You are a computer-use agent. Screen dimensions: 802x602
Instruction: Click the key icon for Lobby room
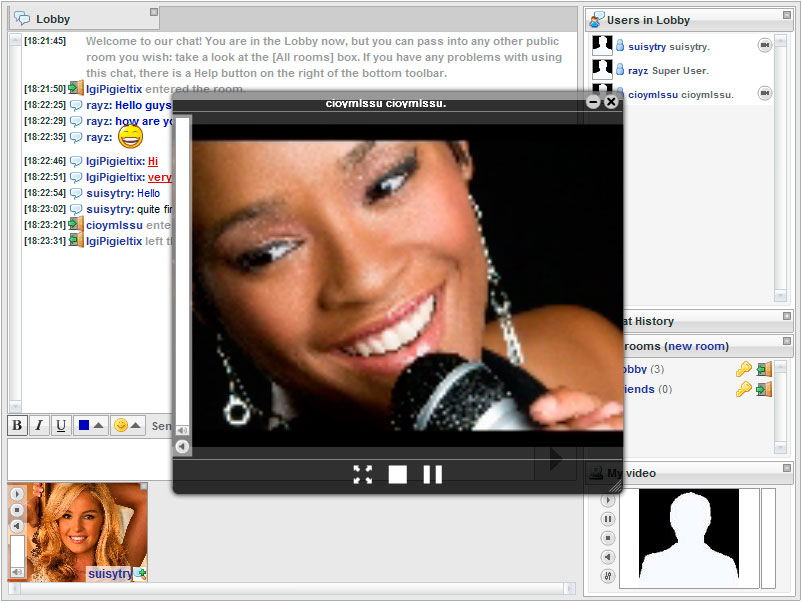tap(744, 369)
